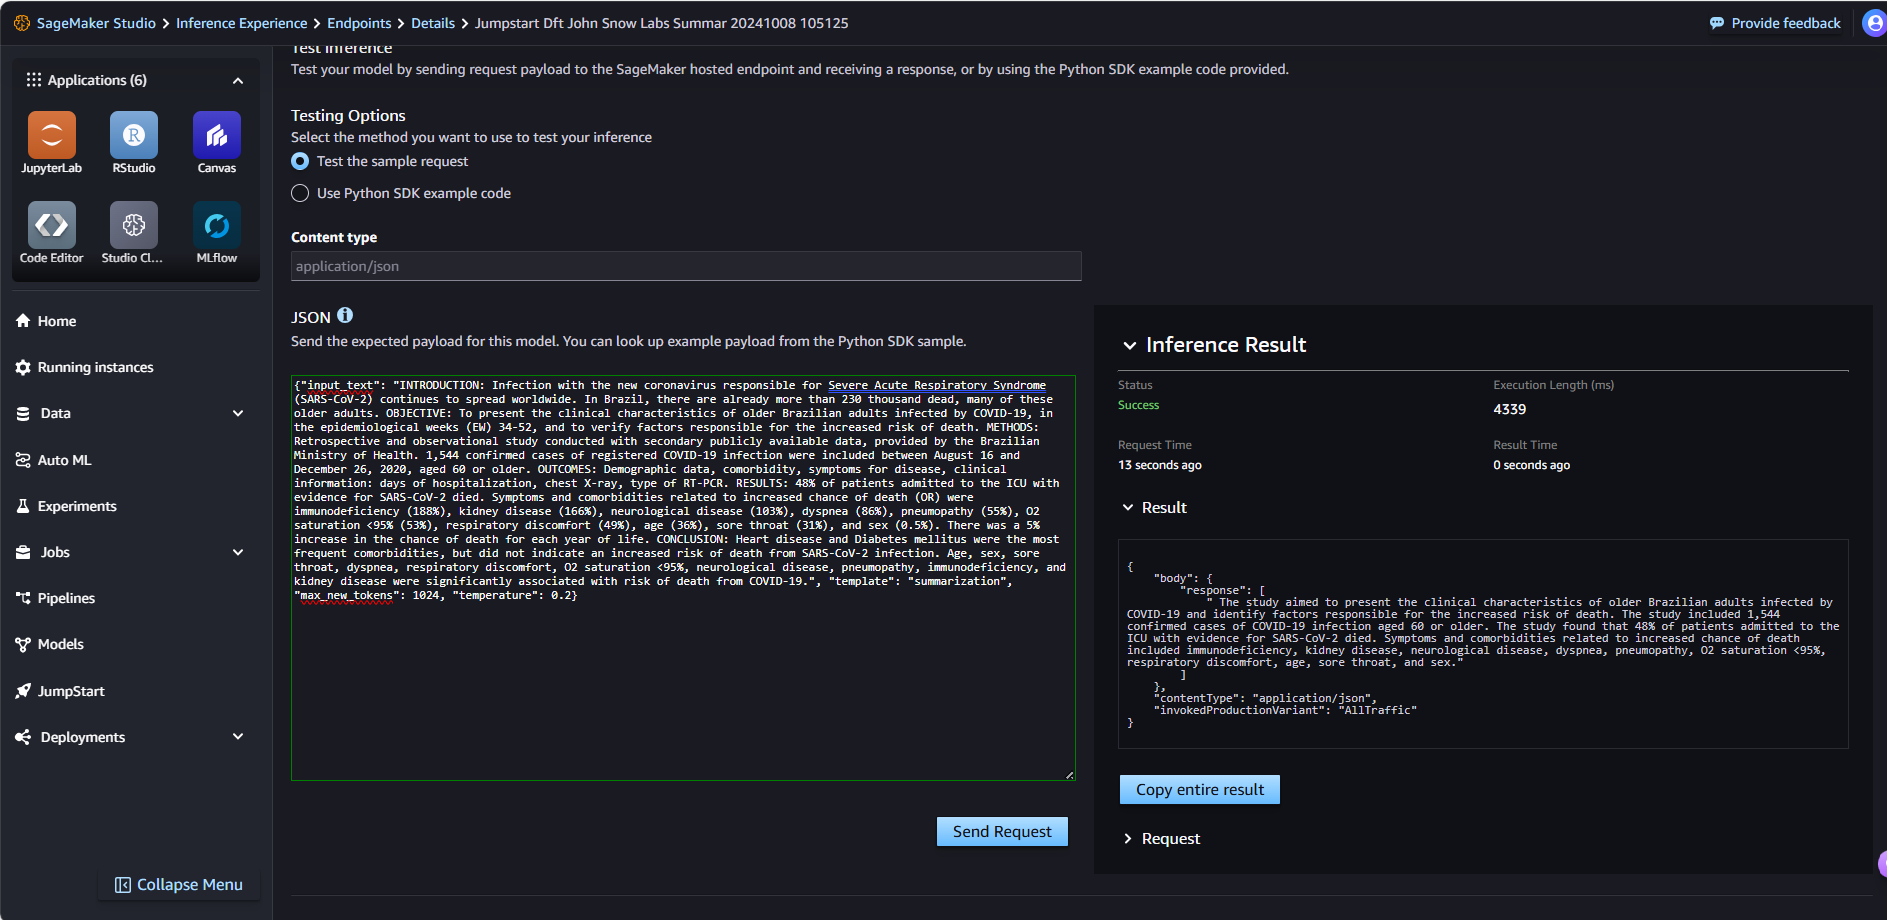The height and width of the screenshot is (920, 1887).
Task: Click the Testing Options heading
Action: [x=348, y=116]
